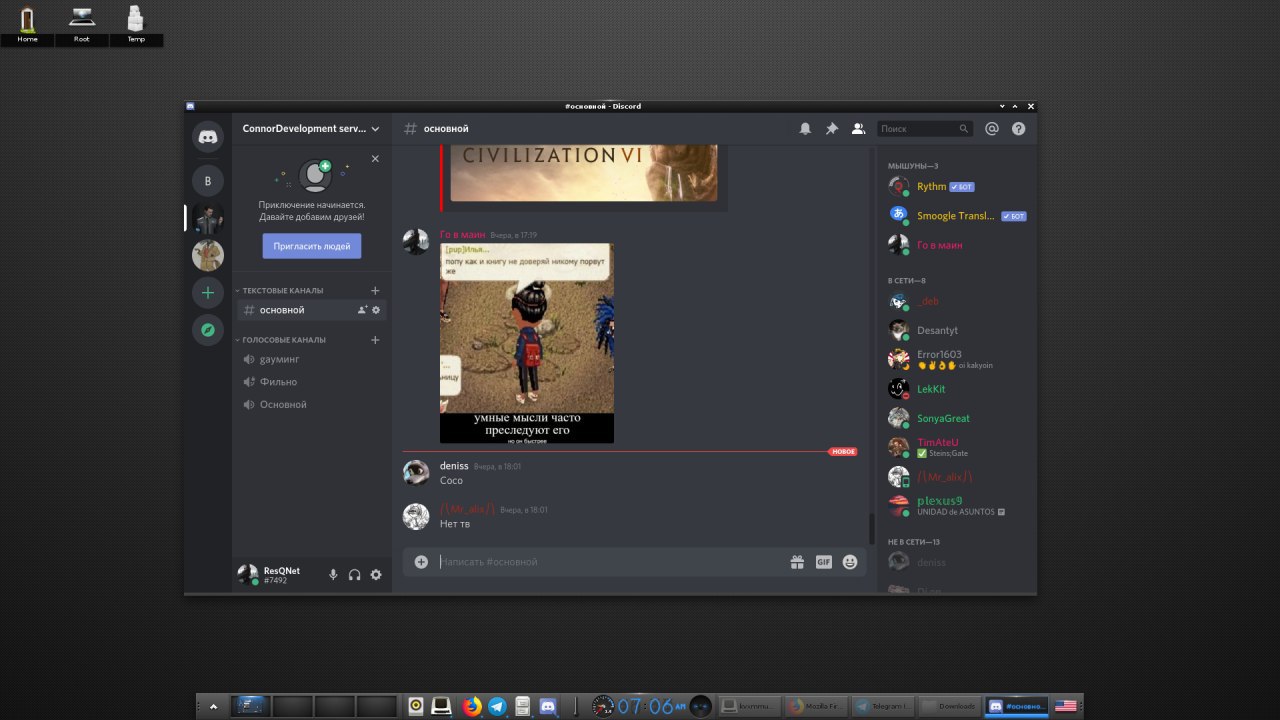Click the attach file plus button
Image resolution: width=1280 pixels, height=720 pixels.
pos(421,562)
